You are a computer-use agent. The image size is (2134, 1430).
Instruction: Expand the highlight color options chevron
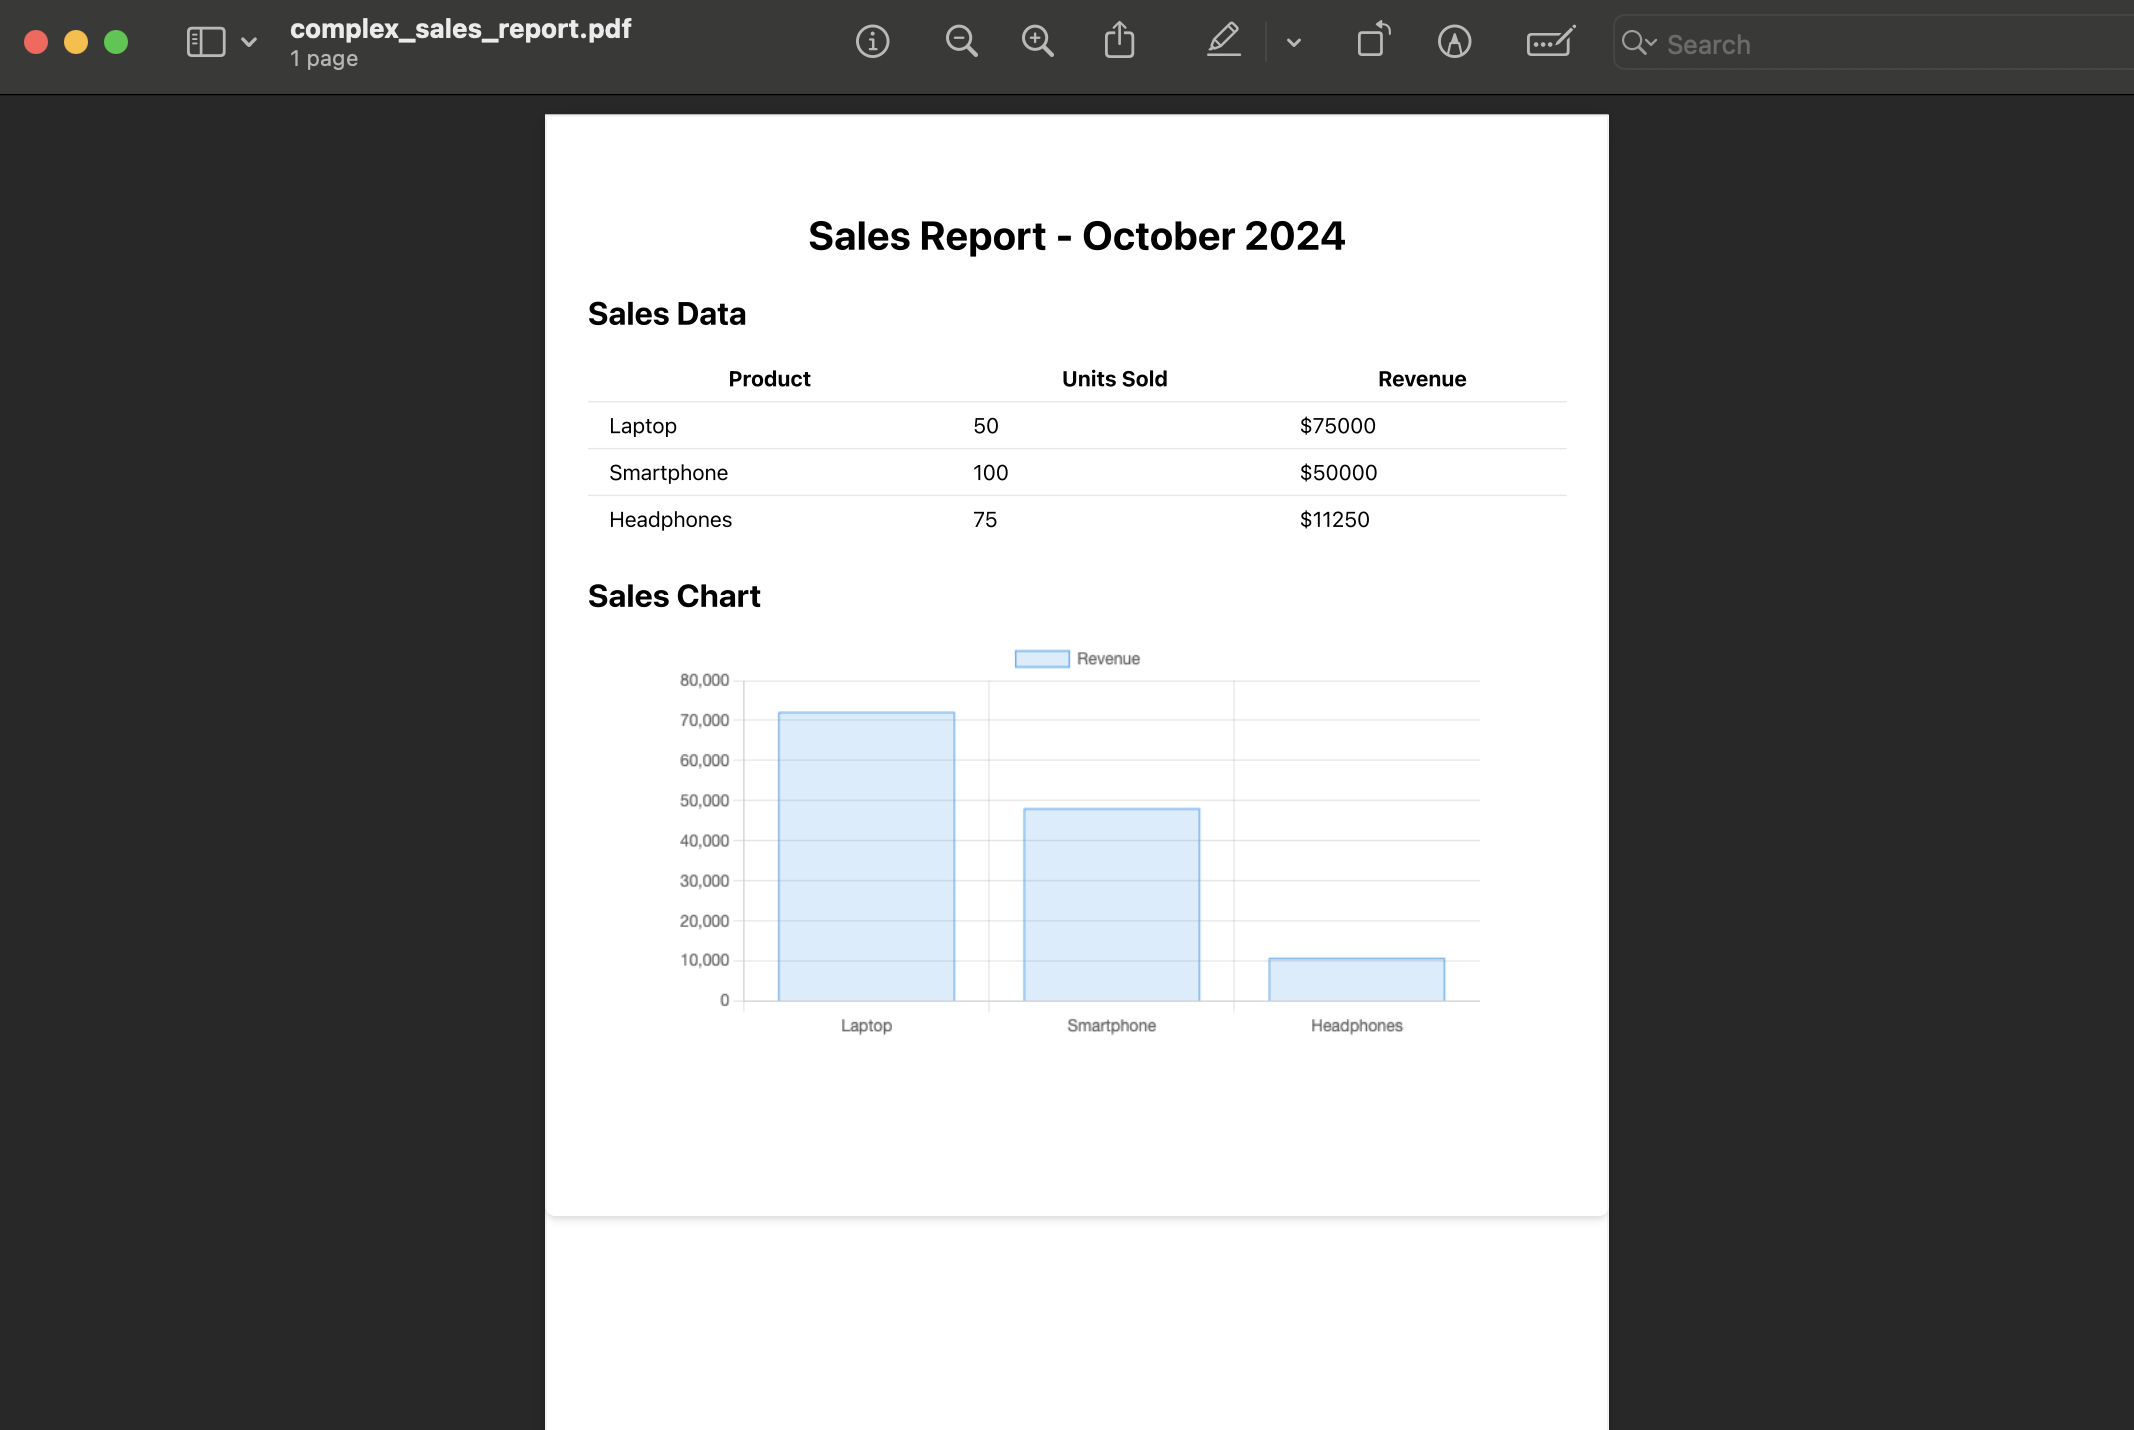pyautogui.click(x=1293, y=43)
